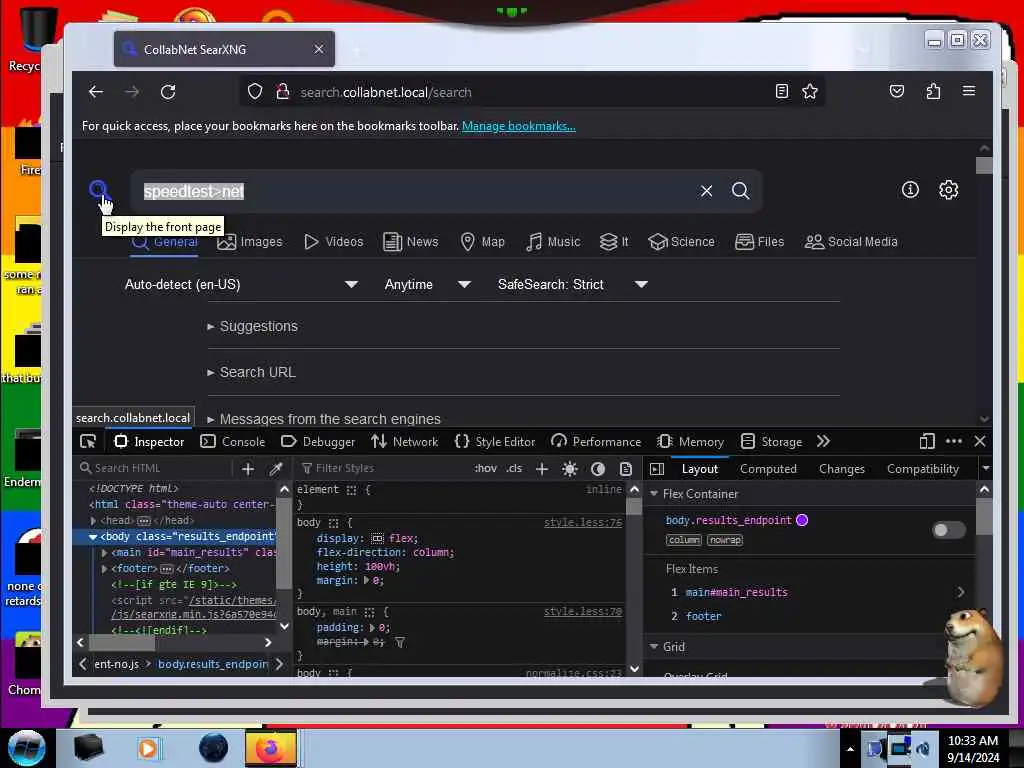Click the SearXNG logo front page icon
The image size is (1024, 768).
pos(98,190)
